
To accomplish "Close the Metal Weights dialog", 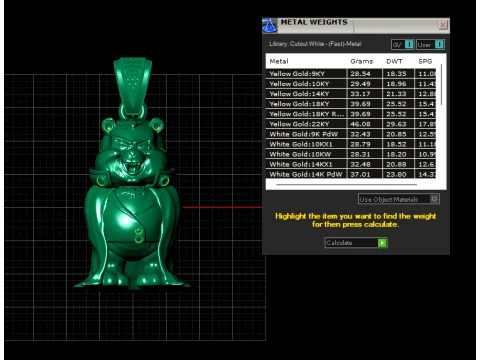I will pyautogui.click(x=443, y=25).
